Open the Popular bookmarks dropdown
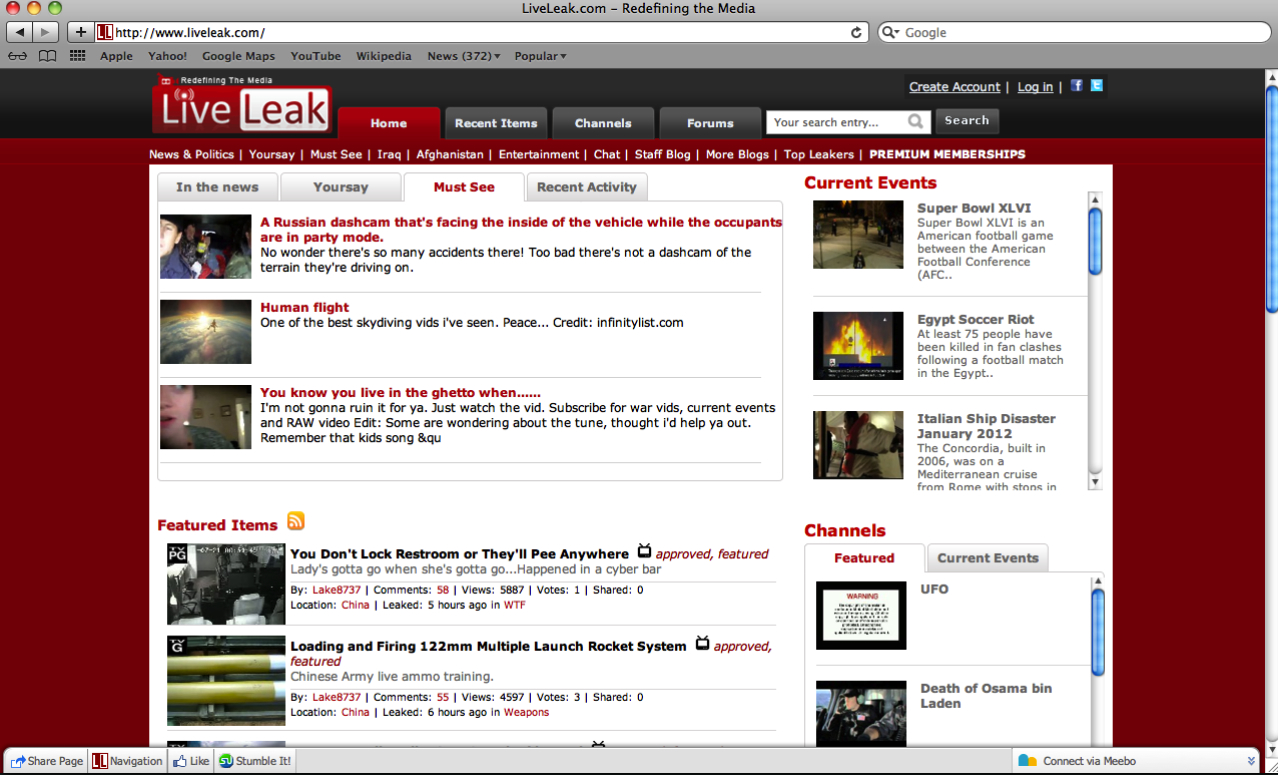The width and height of the screenshot is (1278, 775). pos(540,56)
